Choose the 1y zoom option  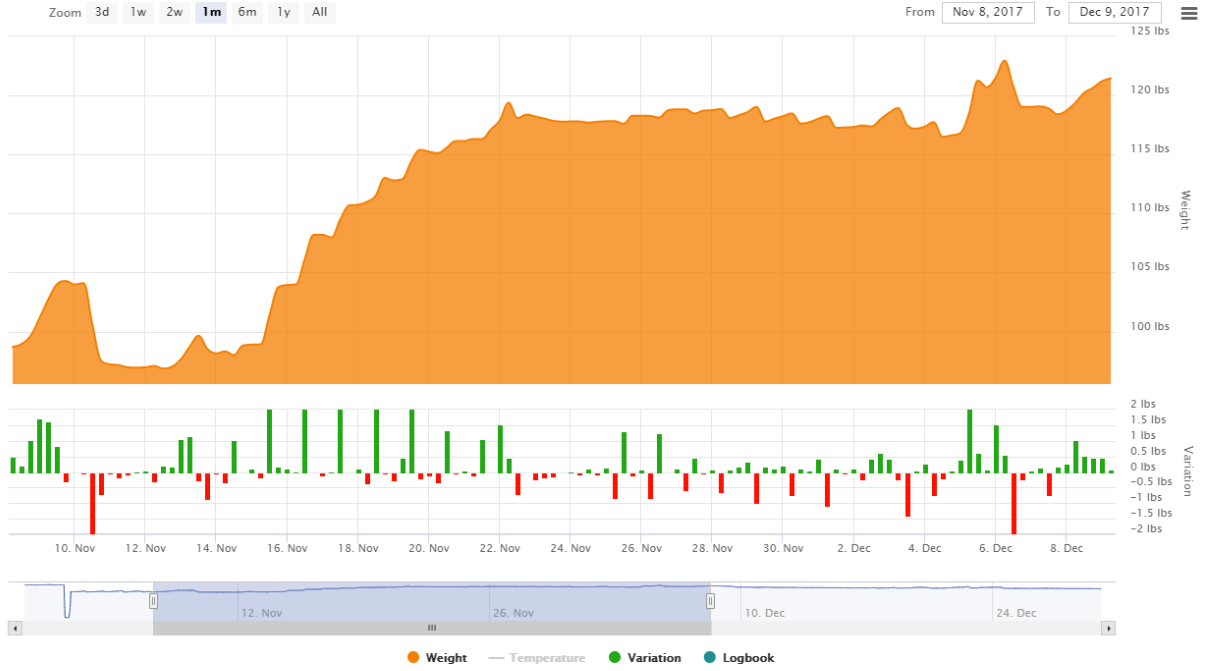(283, 13)
